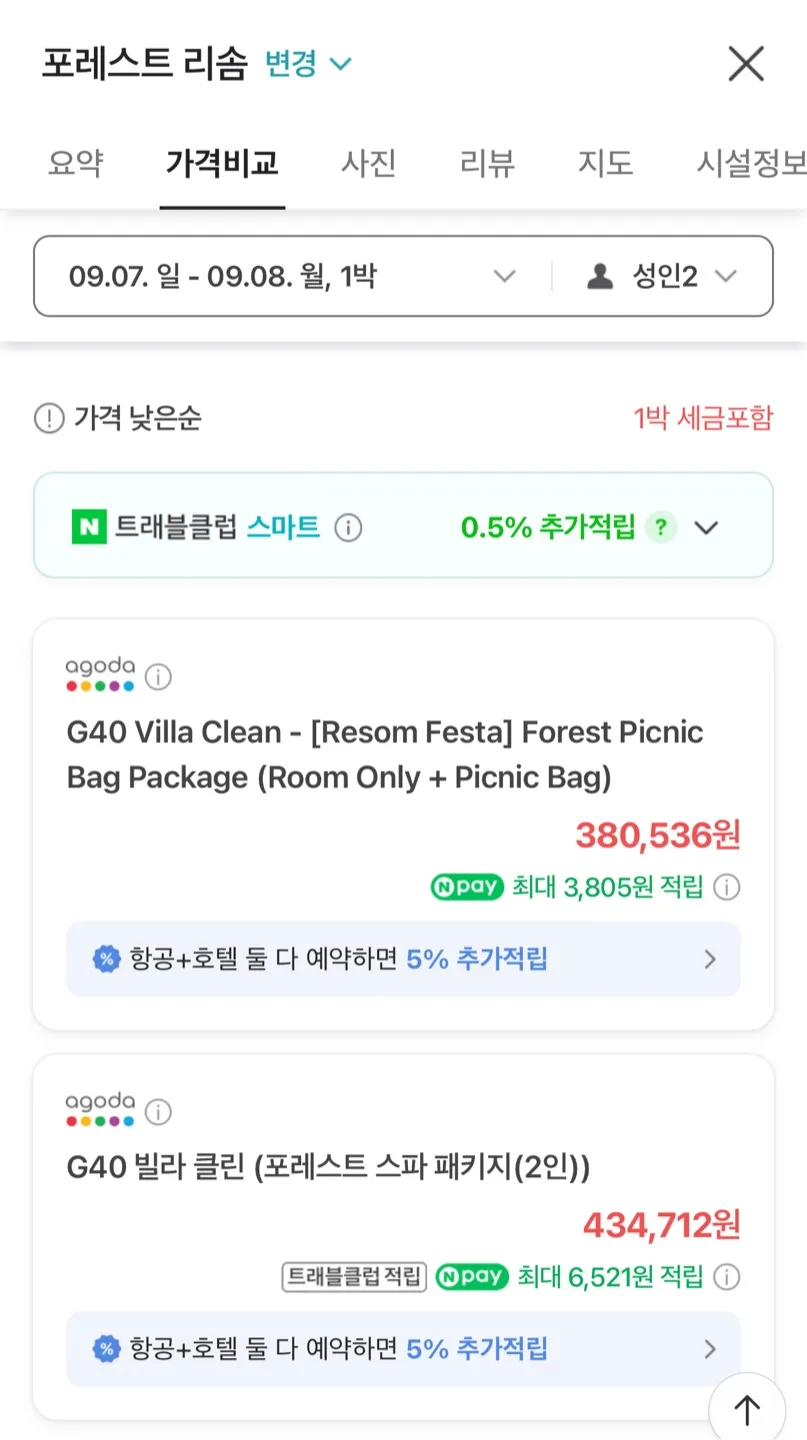Viewport: 807px width, 1440px height.
Task: Tap info icon next to 최대 6,521원 적립
Action: 727,1277
